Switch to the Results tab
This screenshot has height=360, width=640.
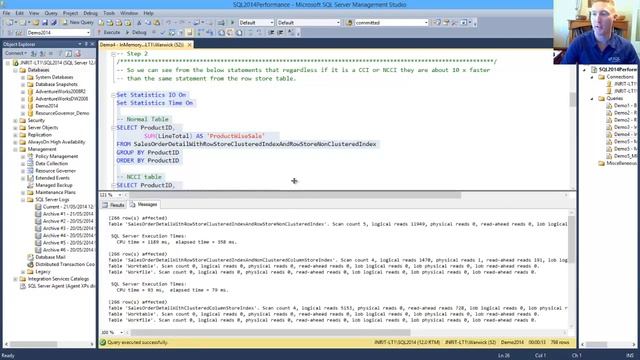pos(113,205)
